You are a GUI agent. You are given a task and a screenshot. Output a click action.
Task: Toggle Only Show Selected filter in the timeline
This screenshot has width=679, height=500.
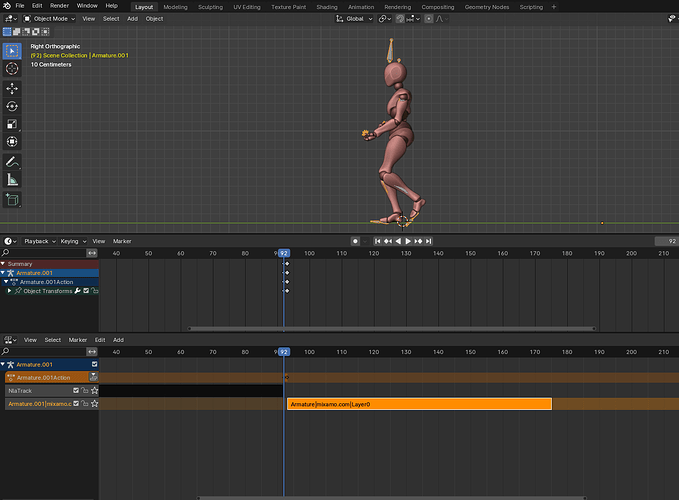click(92, 253)
